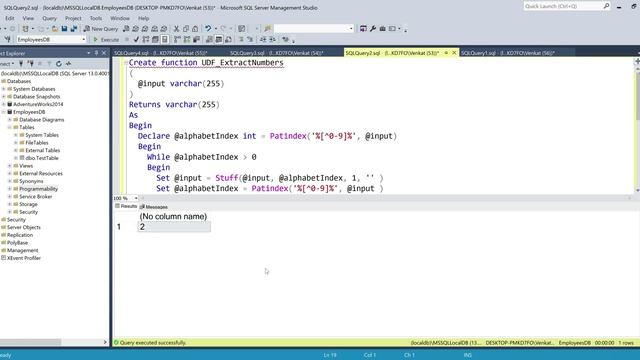Collapse the EmployeesDB database node
640x360 pixels.
click(x=4, y=112)
